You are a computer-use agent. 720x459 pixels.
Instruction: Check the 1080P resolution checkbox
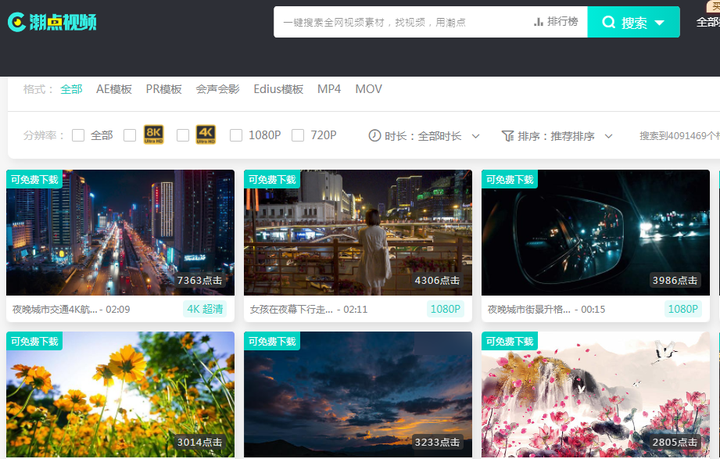point(236,135)
